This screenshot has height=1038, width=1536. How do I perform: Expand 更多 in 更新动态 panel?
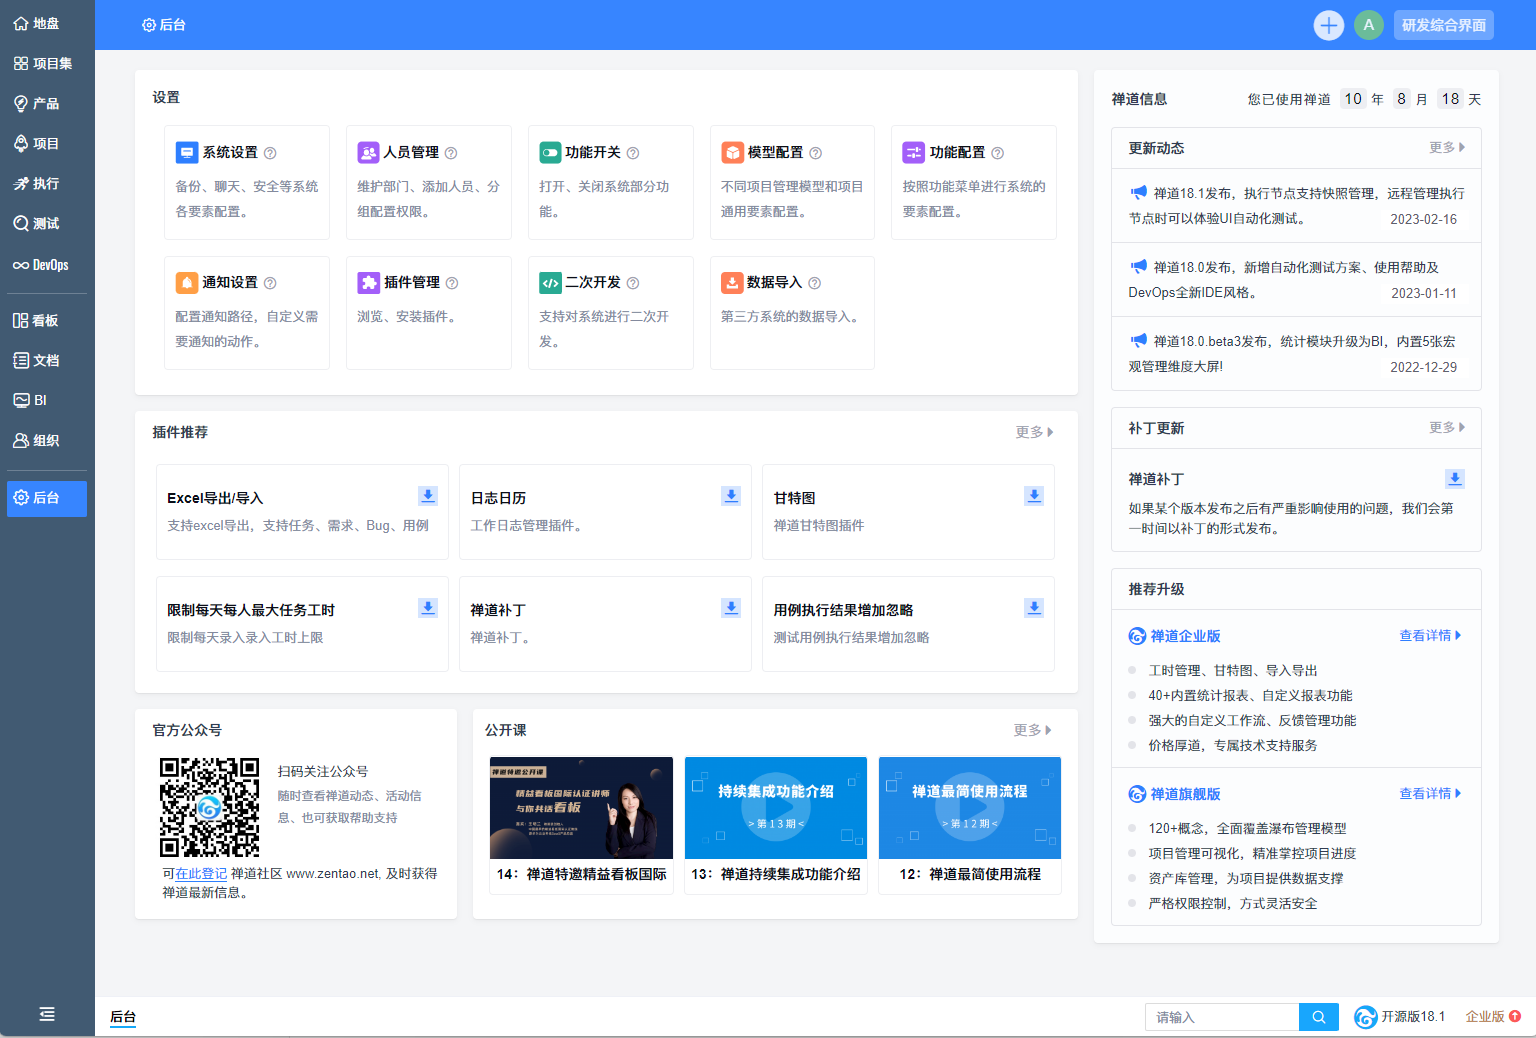(x=1447, y=147)
